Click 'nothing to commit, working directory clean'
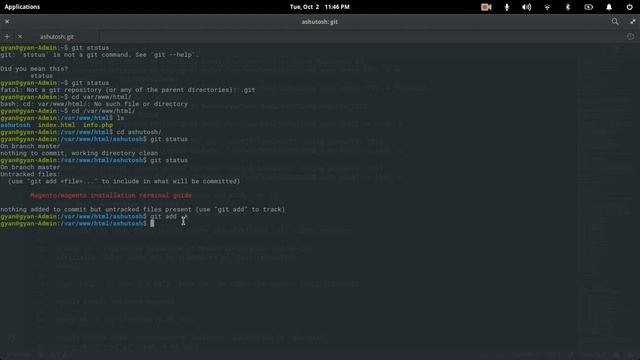Image resolution: width=640 pixels, height=360 pixels. 79,153
